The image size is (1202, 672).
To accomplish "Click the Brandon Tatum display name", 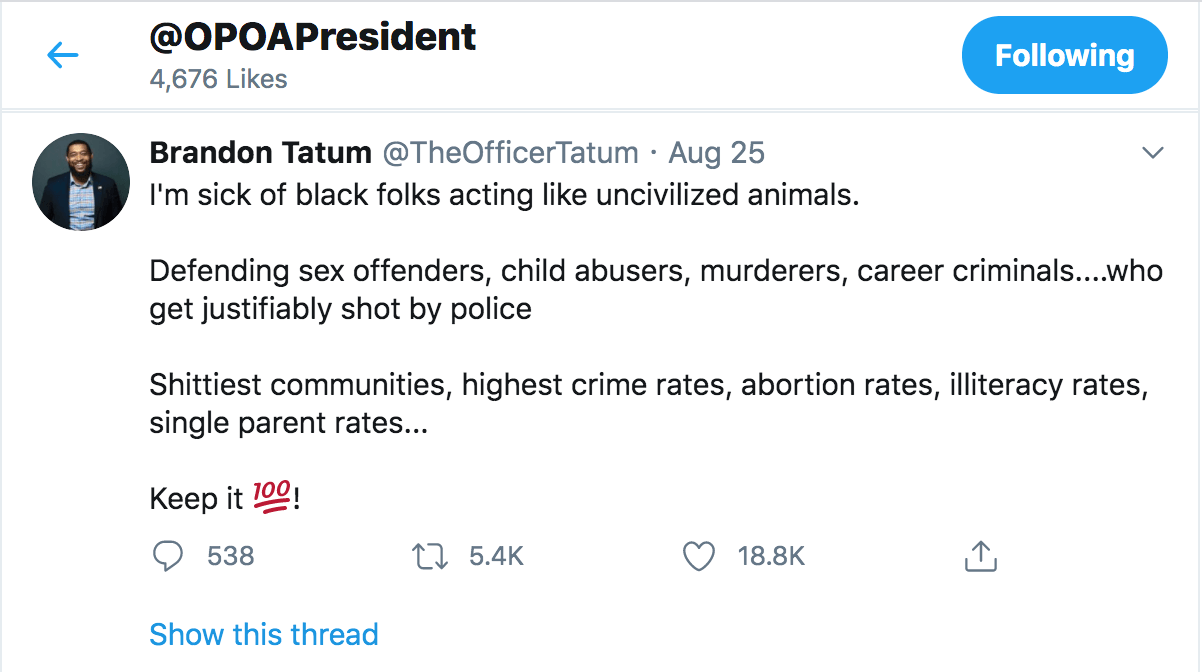I will [x=260, y=153].
